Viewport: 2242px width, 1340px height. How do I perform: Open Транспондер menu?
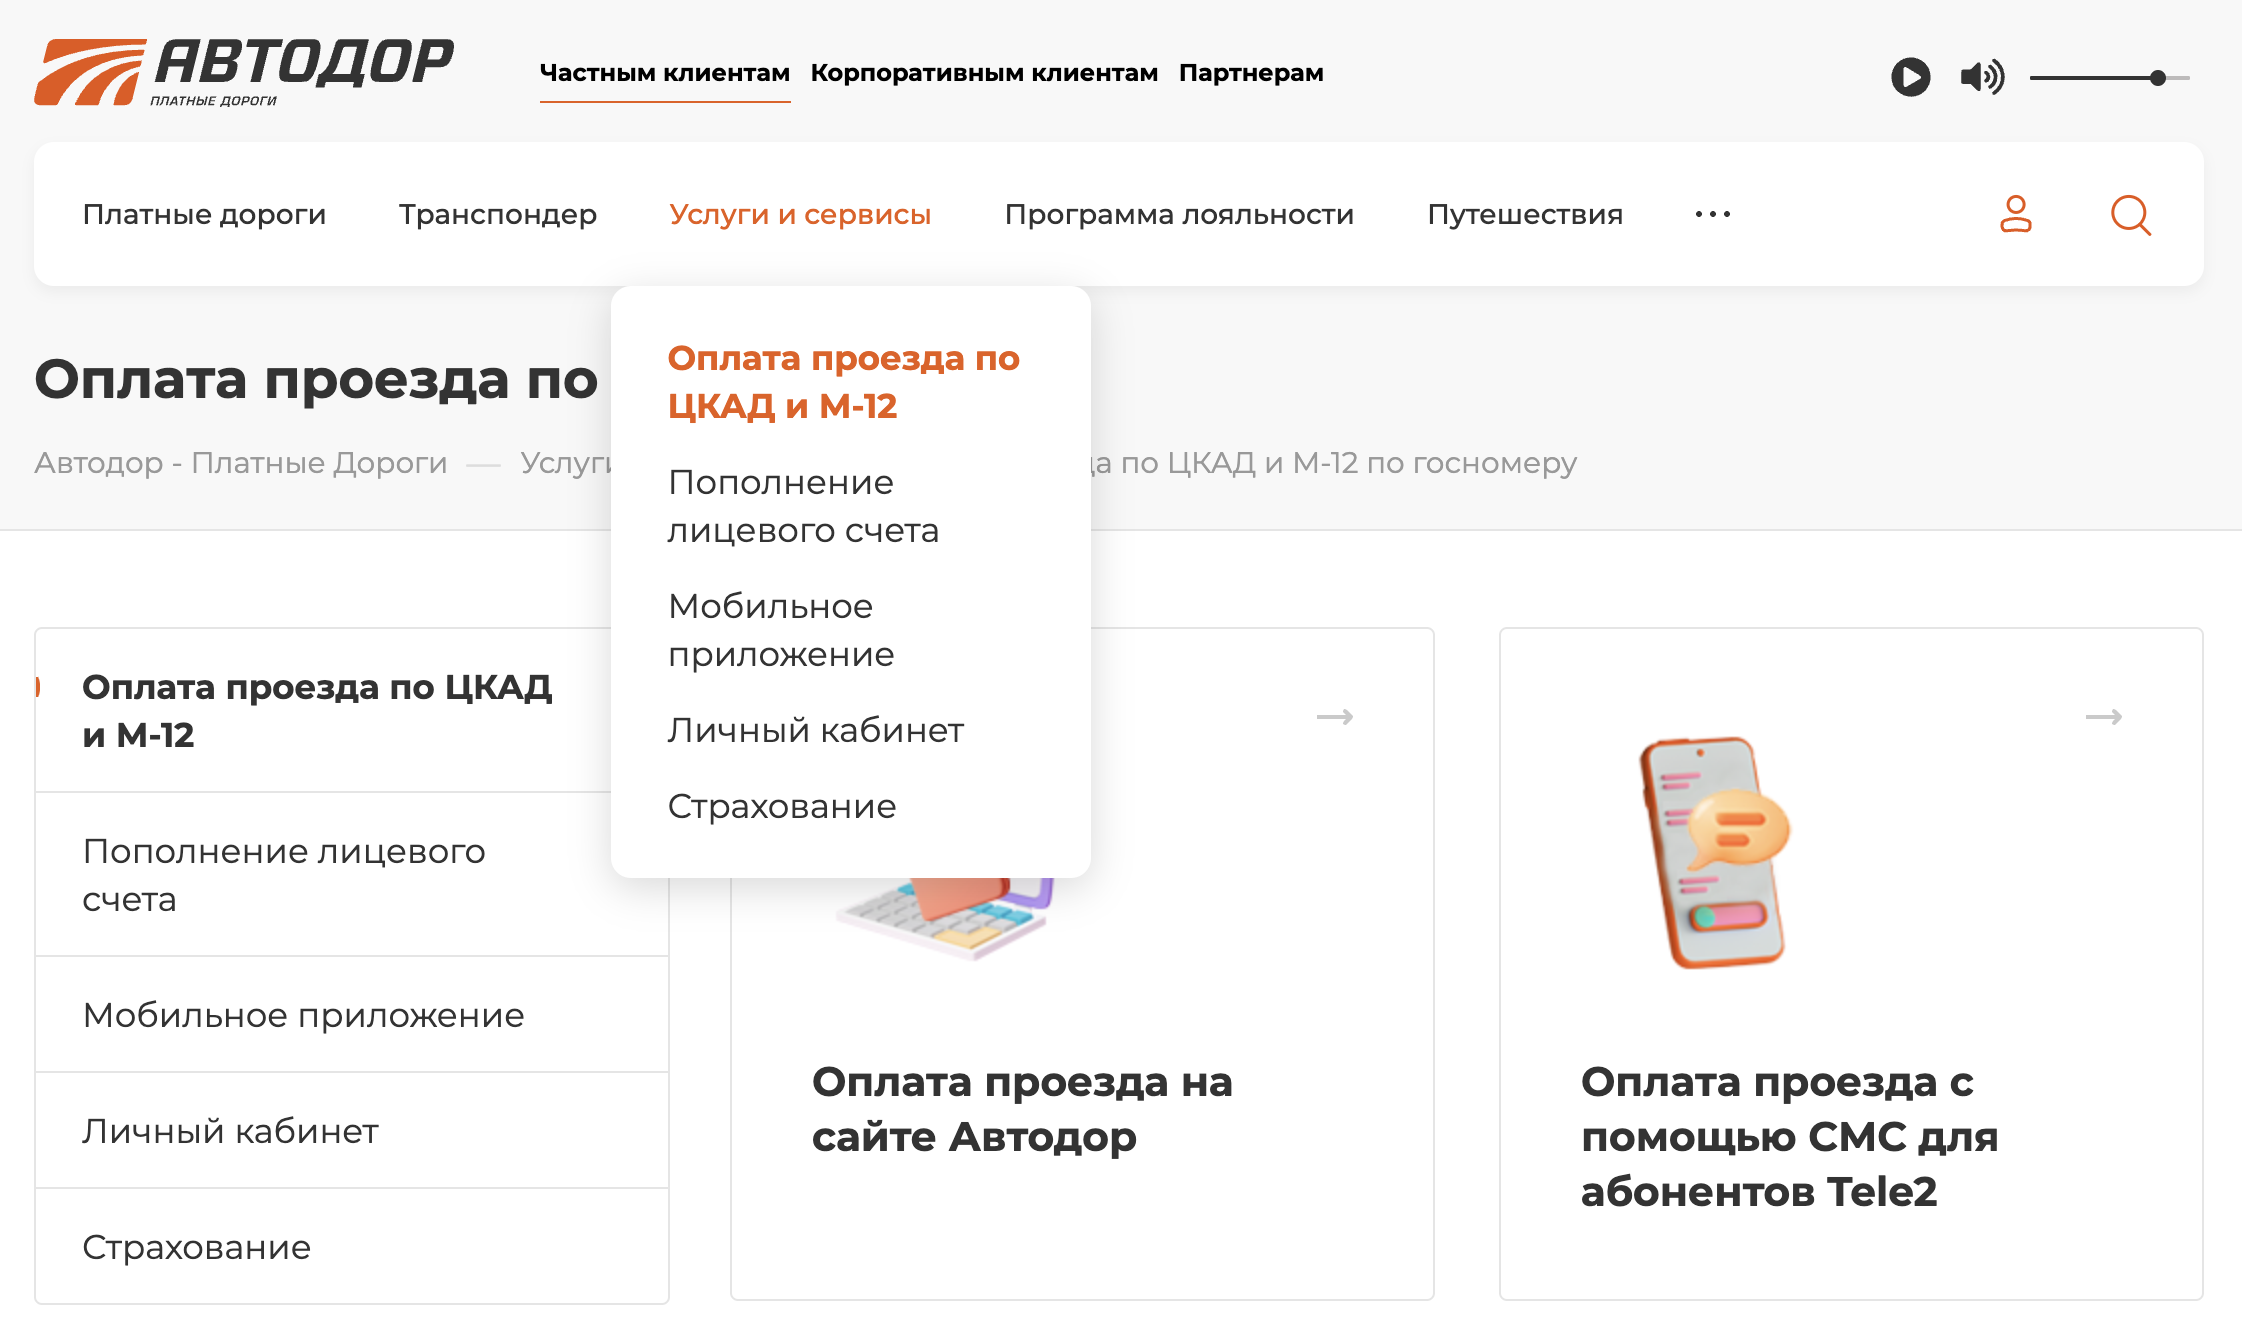point(498,214)
